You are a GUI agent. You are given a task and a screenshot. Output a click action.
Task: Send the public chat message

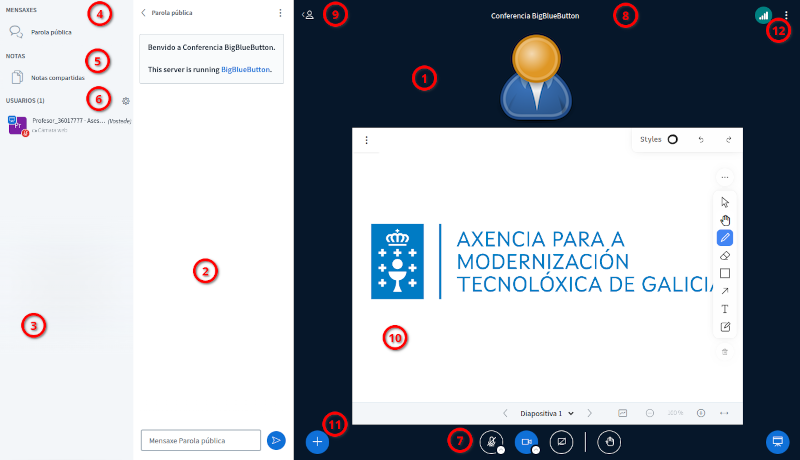click(x=276, y=440)
